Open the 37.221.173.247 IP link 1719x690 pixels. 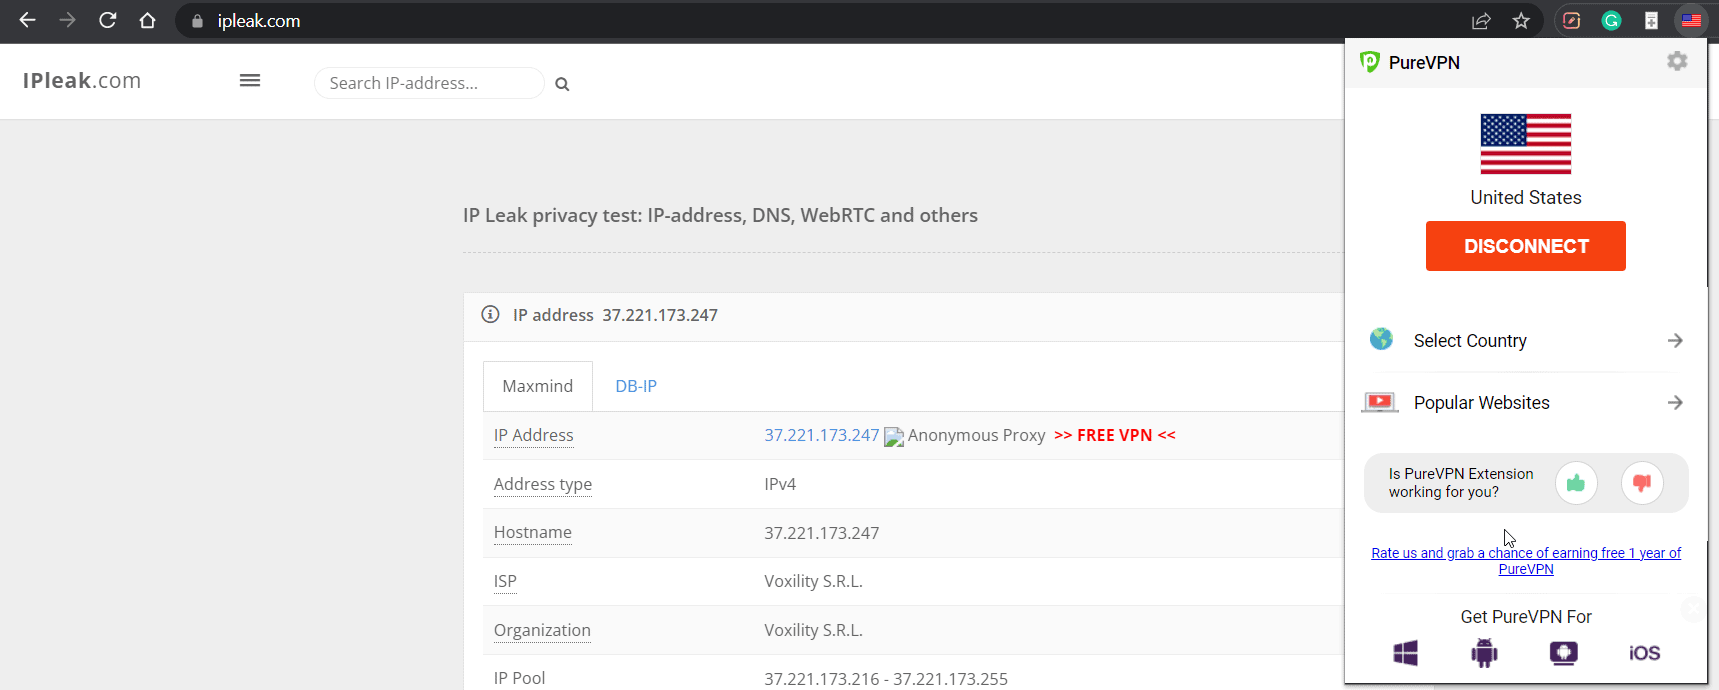coord(822,435)
